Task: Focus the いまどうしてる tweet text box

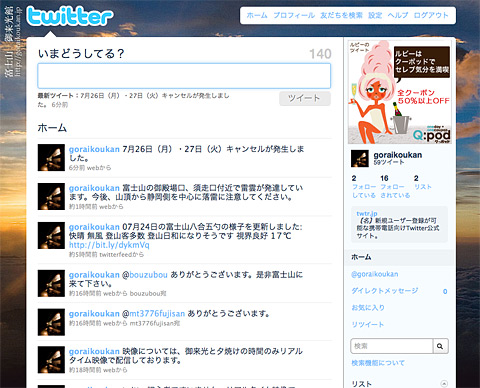Action: (x=184, y=76)
